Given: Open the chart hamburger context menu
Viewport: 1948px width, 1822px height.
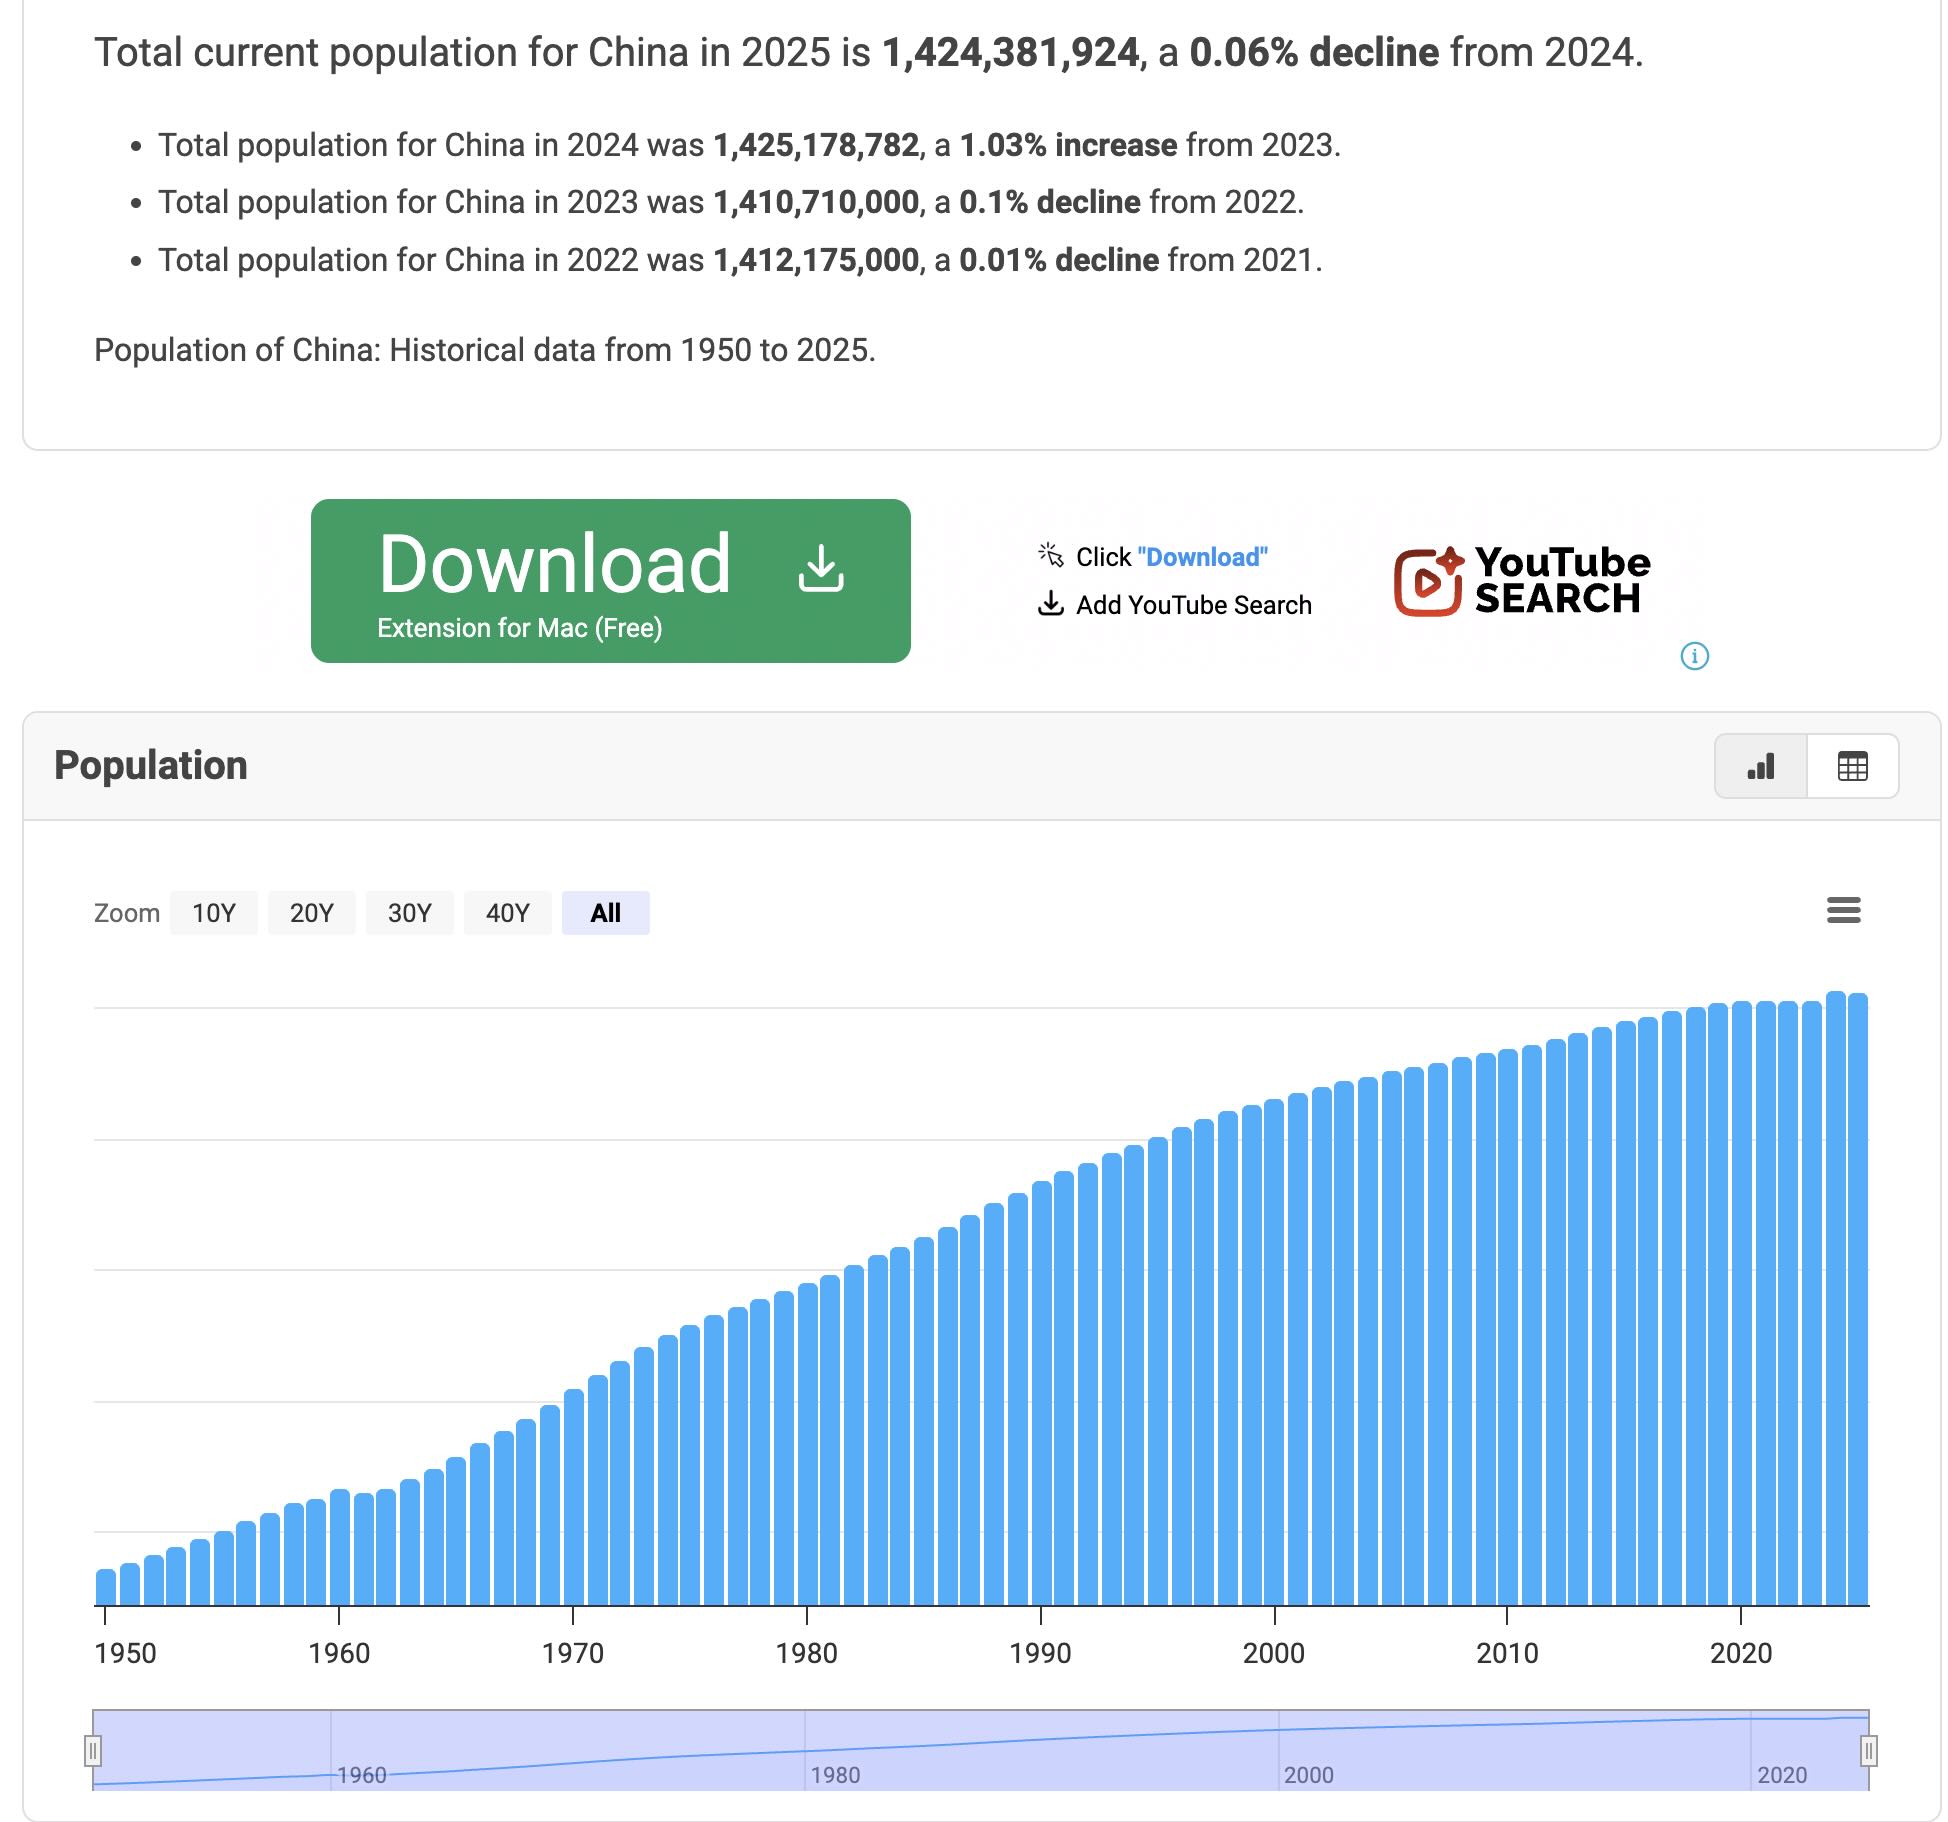Looking at the screenshot, I should tap(1843, 910).
